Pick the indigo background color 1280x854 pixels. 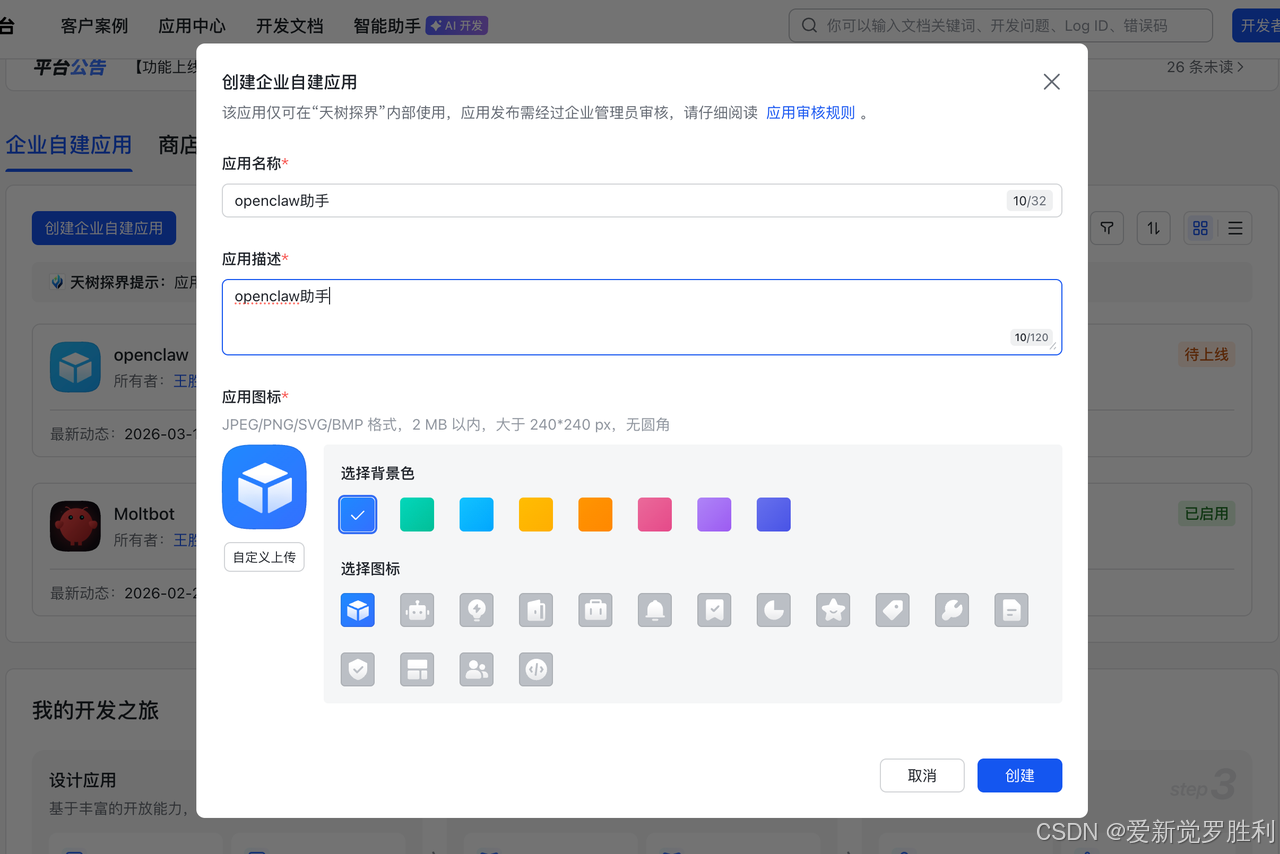(x=774, y=514)
